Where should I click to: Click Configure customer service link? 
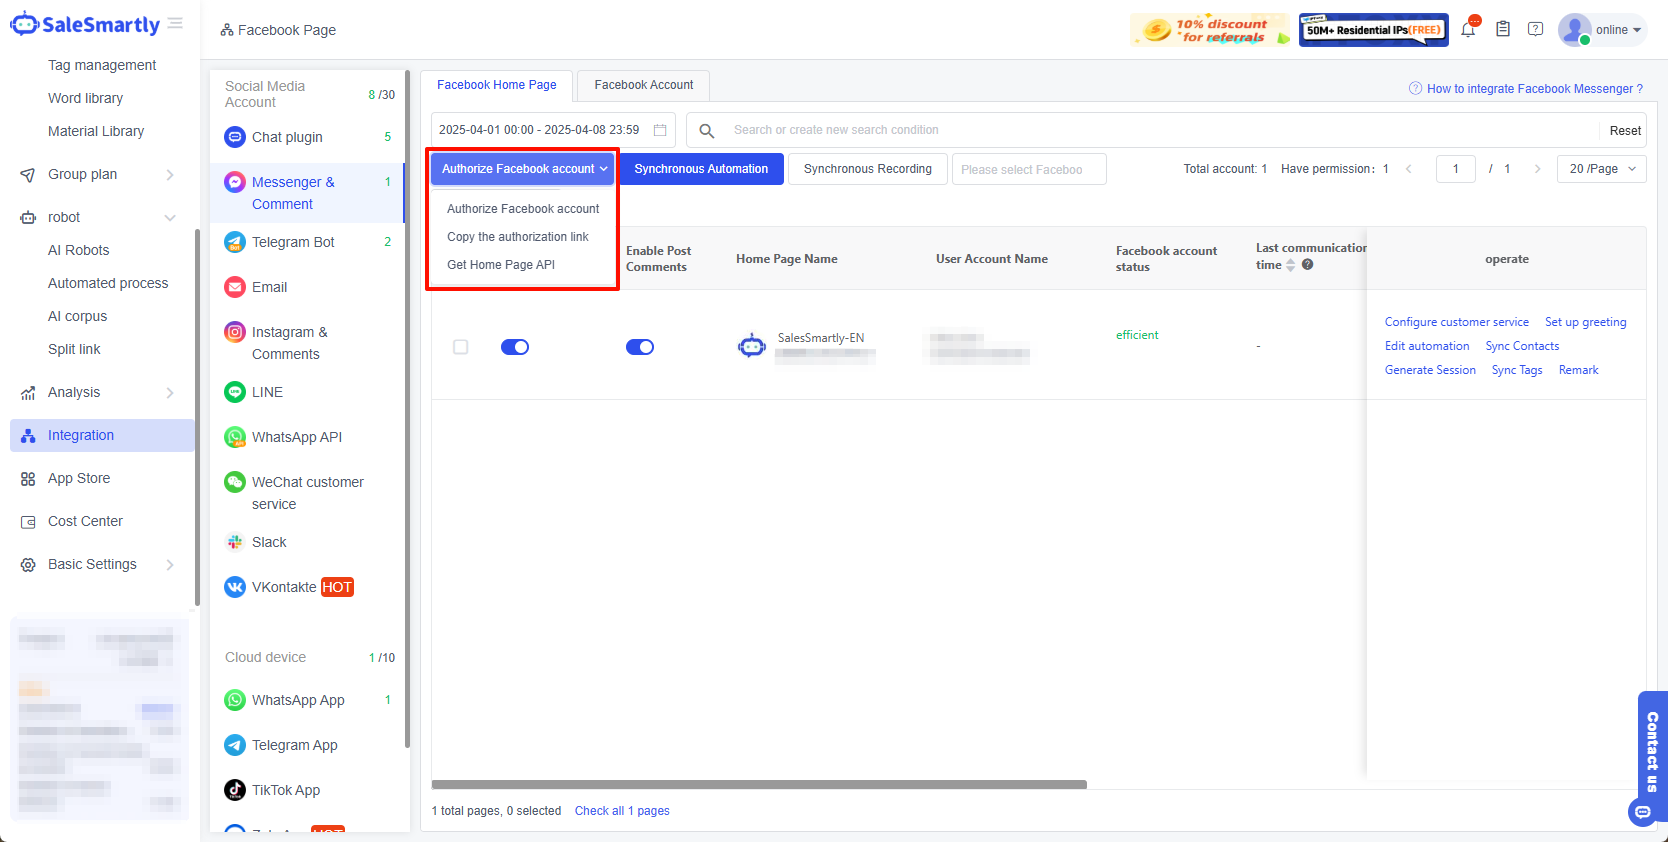(1456, 322)
